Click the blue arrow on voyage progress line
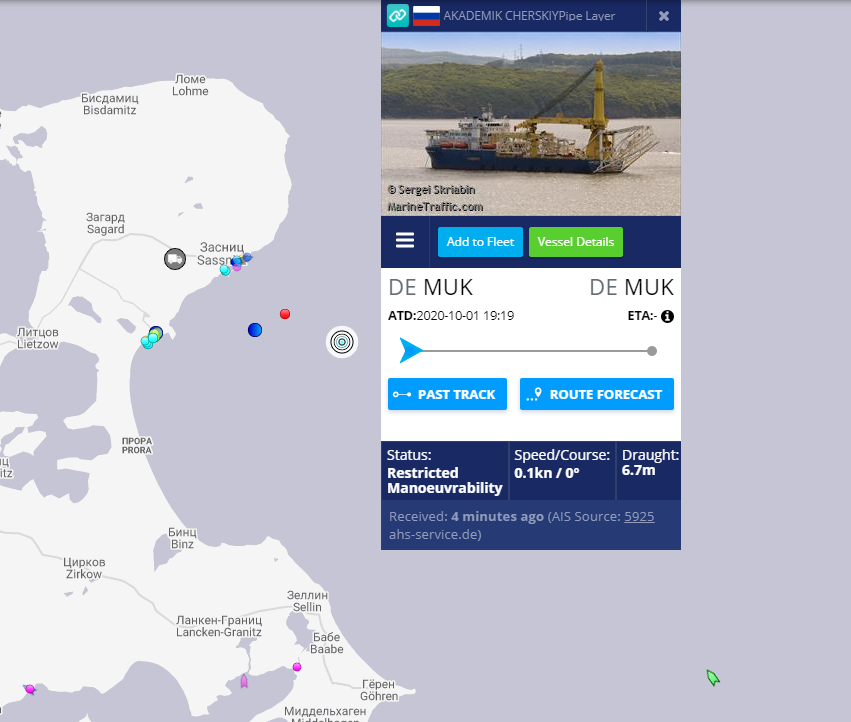Image resolution: width=851 pixels, height=722 pixels. coord(410,351)
